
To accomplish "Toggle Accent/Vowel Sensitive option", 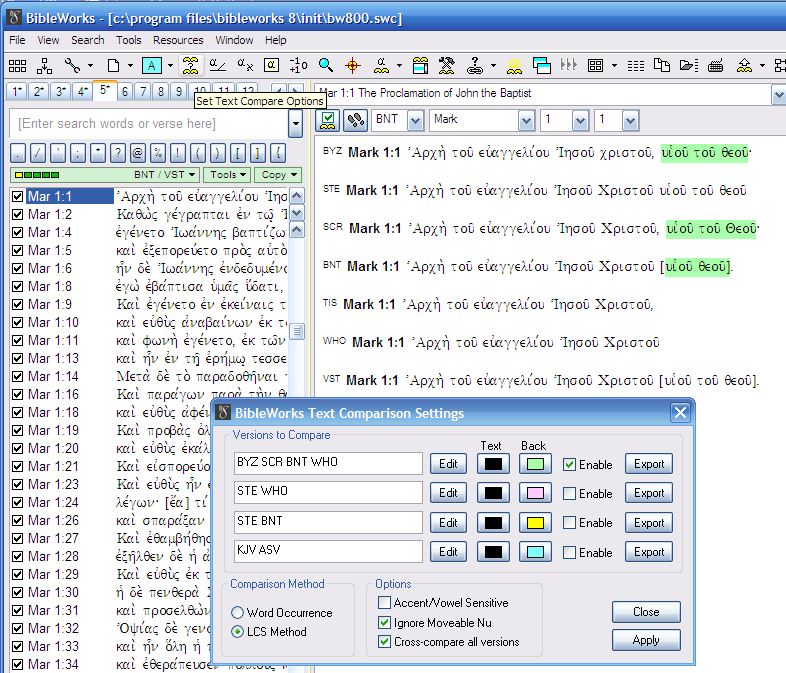I will [385, 603].
